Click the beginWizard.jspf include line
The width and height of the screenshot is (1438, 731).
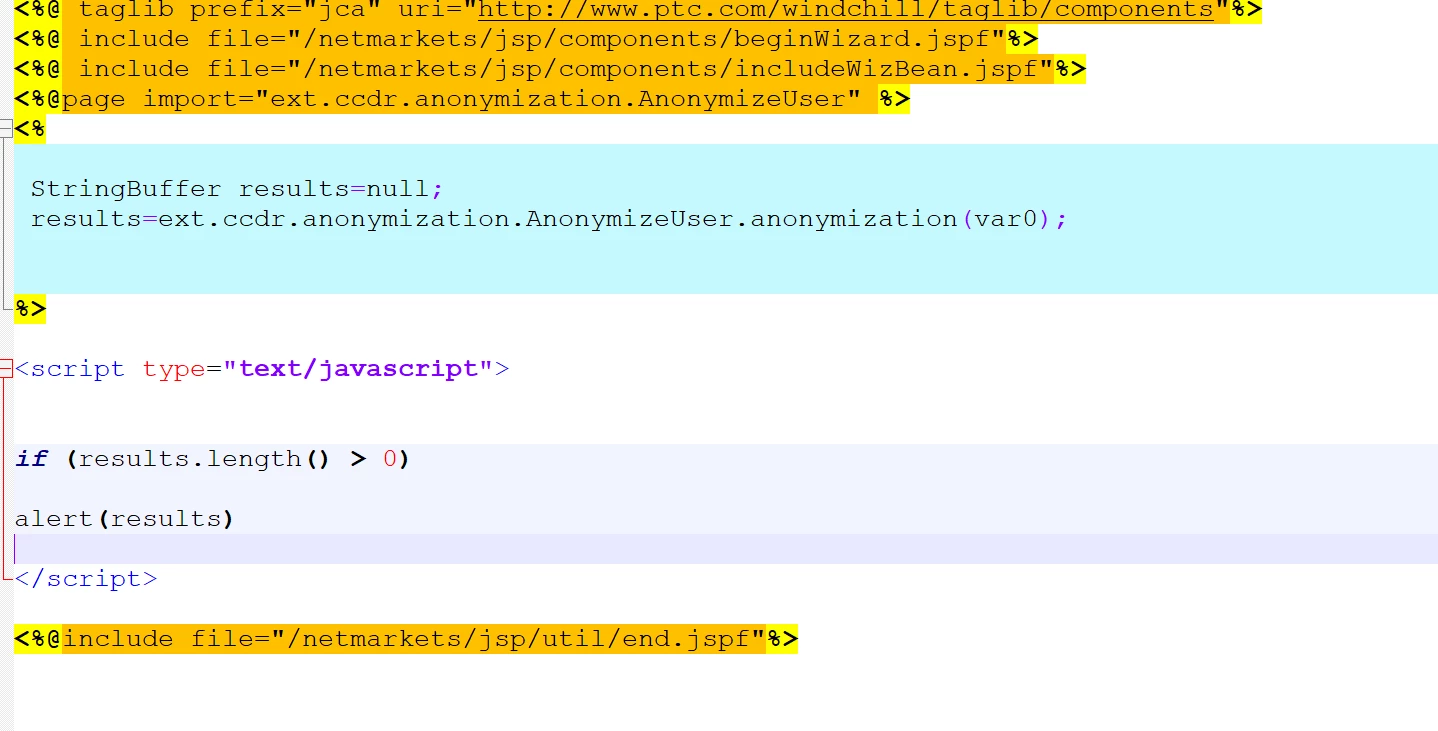(x=526, y=39)
